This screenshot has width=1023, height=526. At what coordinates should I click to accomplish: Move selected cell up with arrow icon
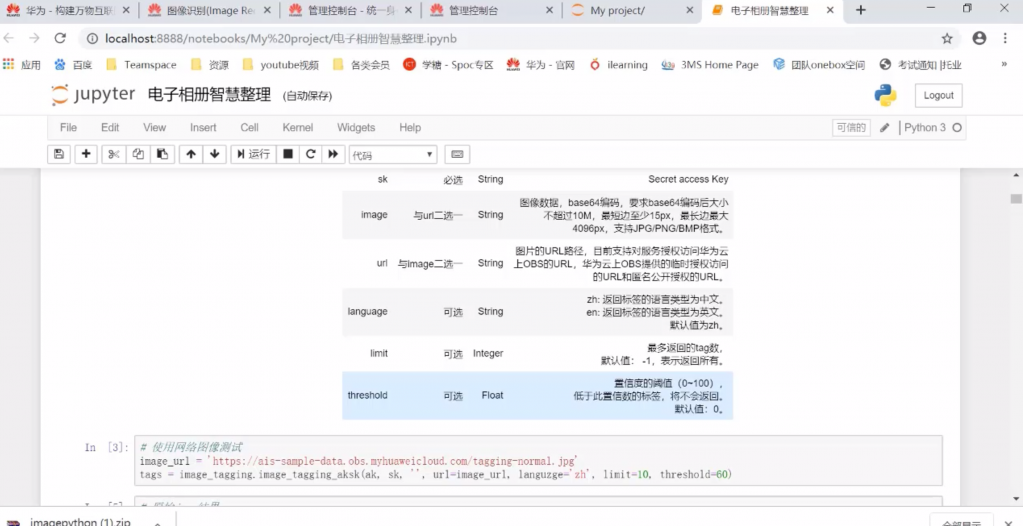tap(191, 154)
